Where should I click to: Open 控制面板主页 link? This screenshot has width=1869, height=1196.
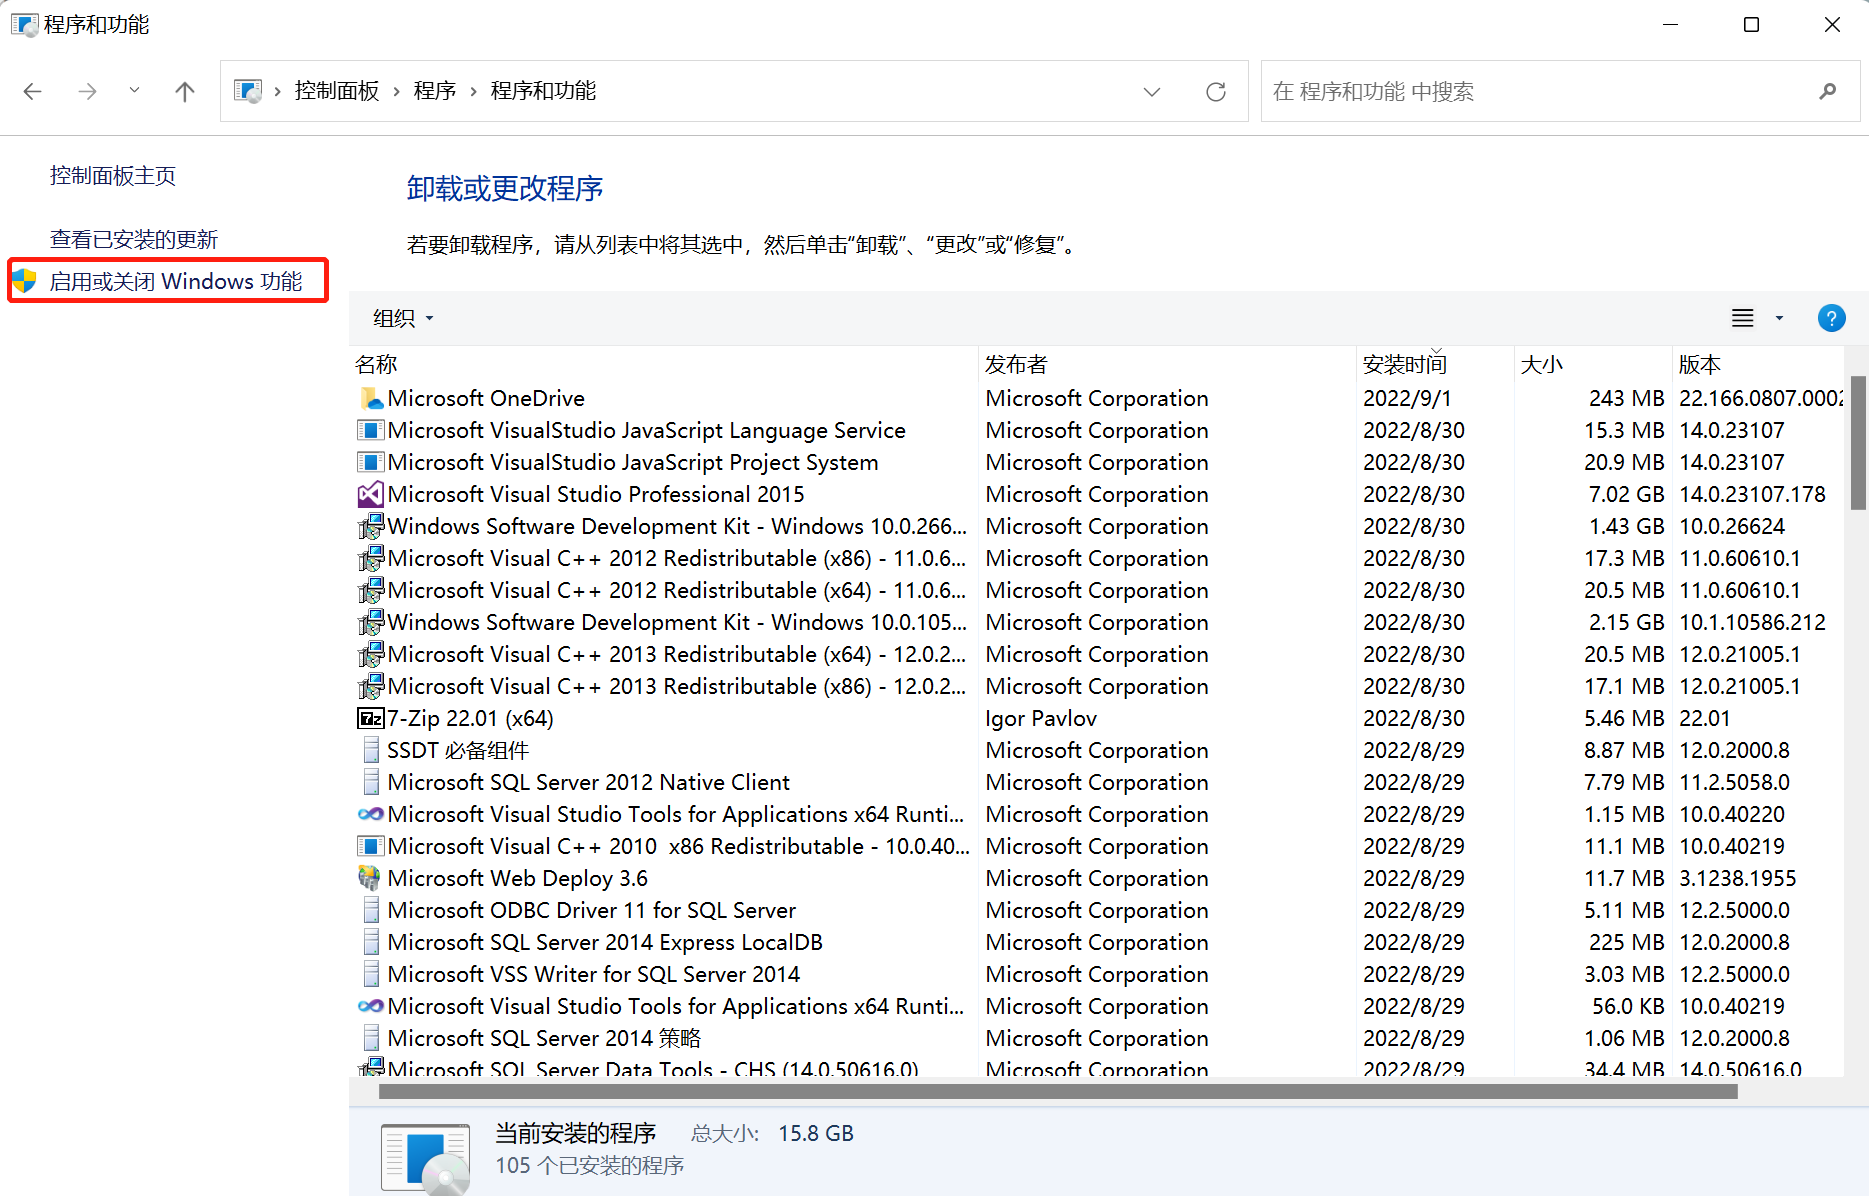113,176
